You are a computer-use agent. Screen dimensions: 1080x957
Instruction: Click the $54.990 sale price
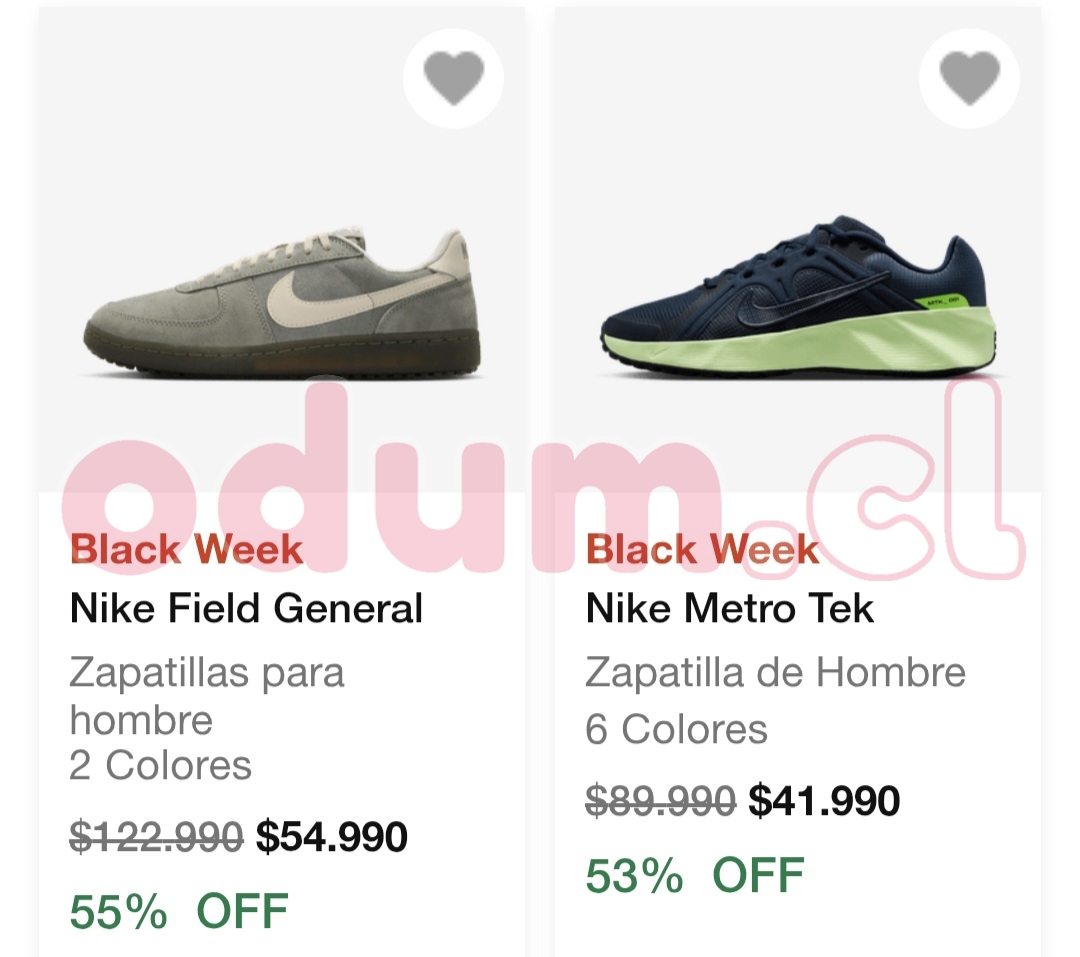[x=332, y=837]
